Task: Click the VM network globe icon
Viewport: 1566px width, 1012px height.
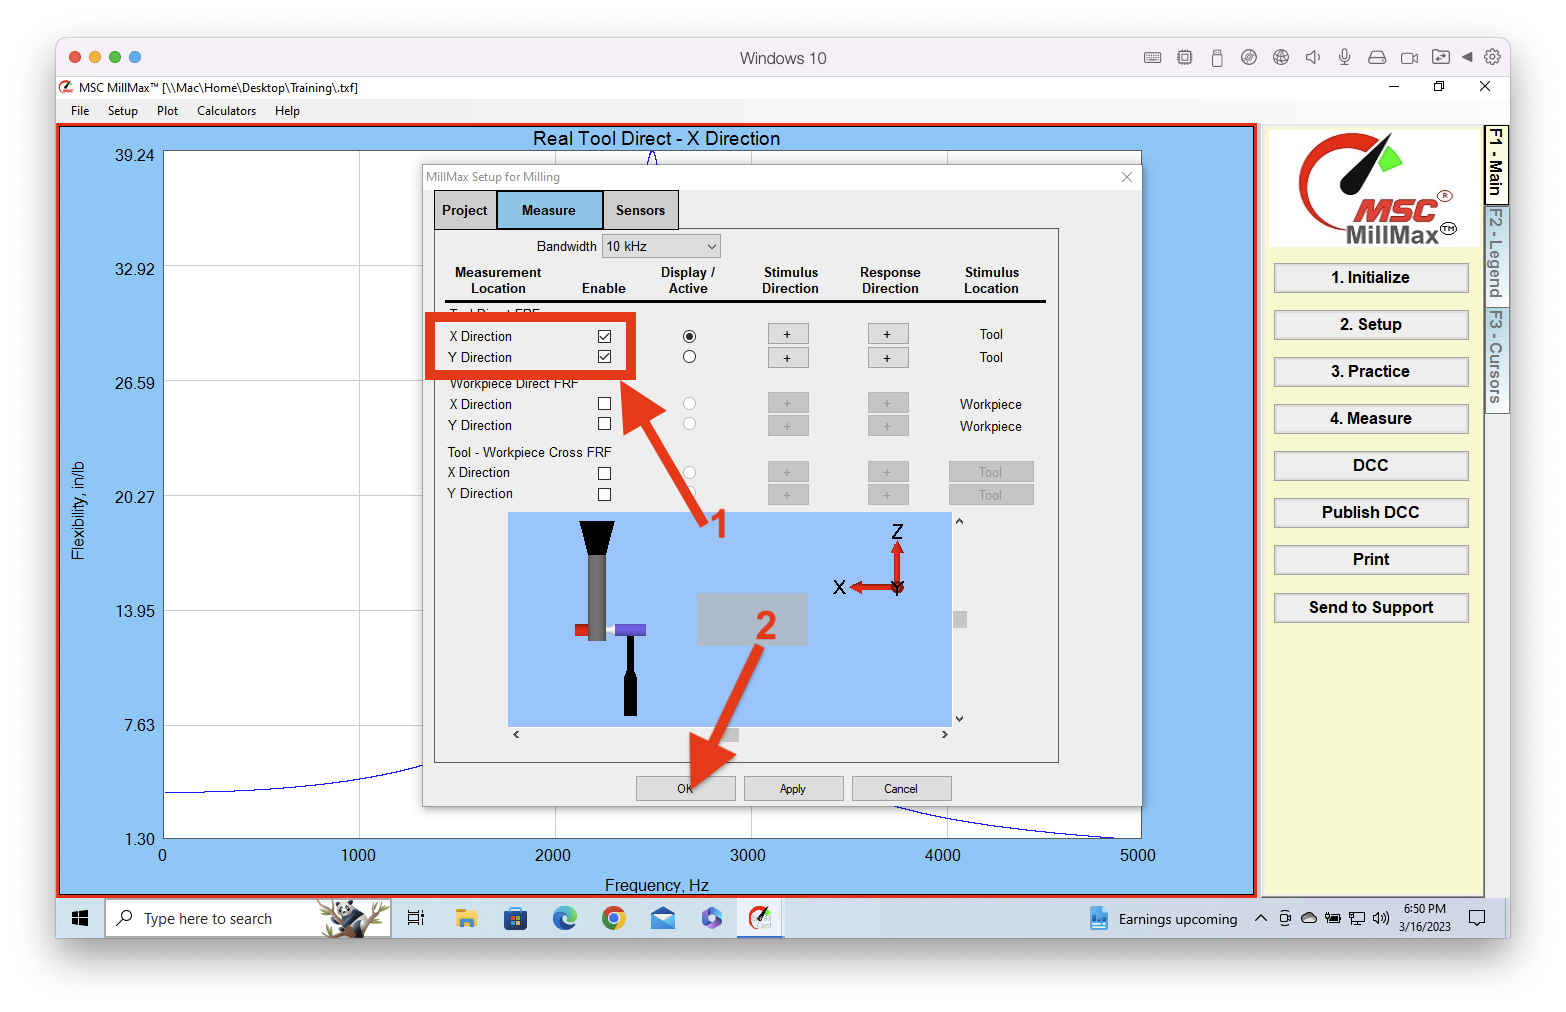Action: tap(1281, 57)
